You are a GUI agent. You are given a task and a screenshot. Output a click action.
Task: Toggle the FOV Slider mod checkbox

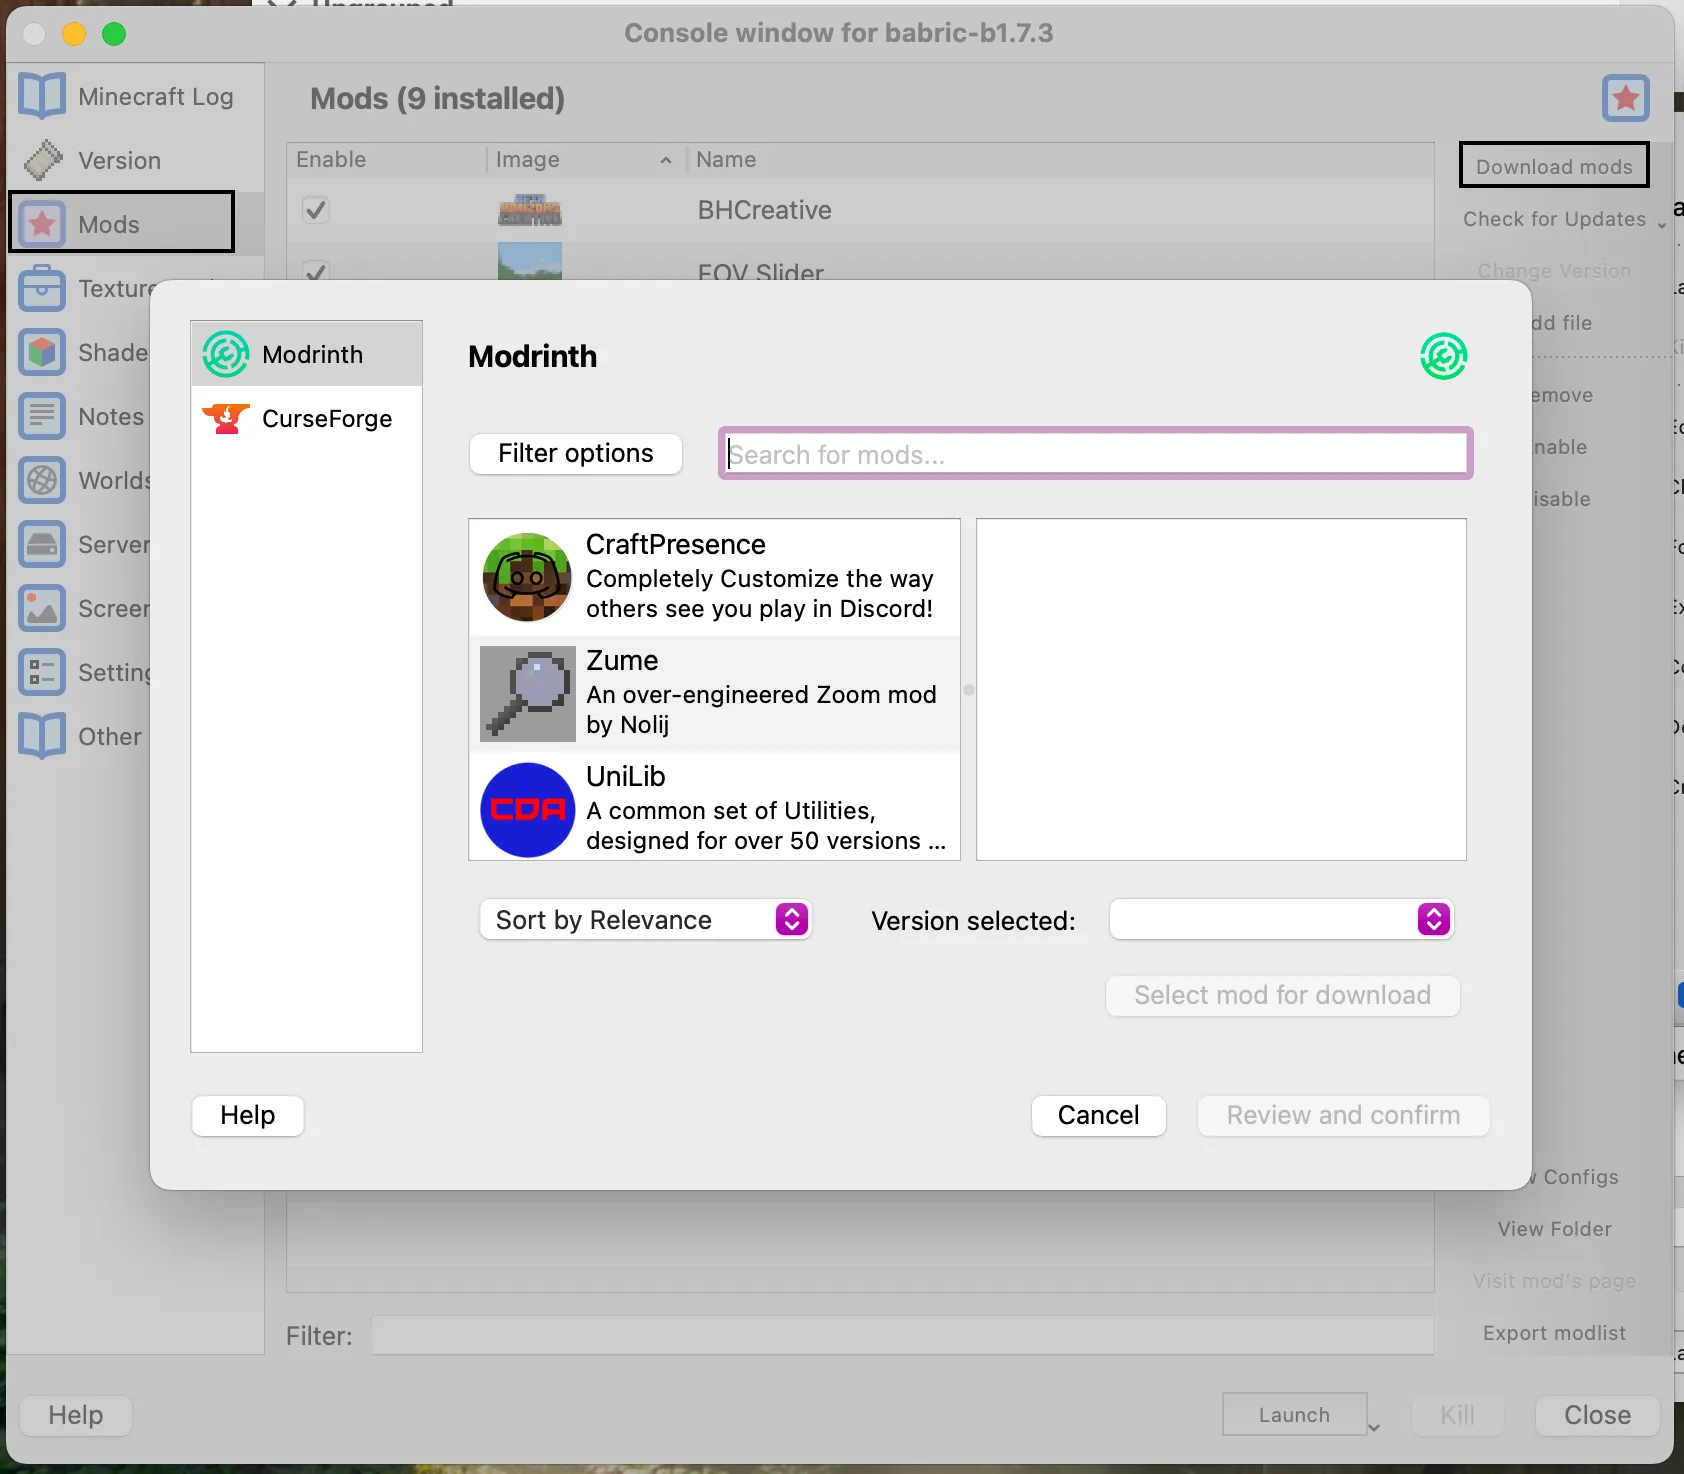[x=316, y=270]
